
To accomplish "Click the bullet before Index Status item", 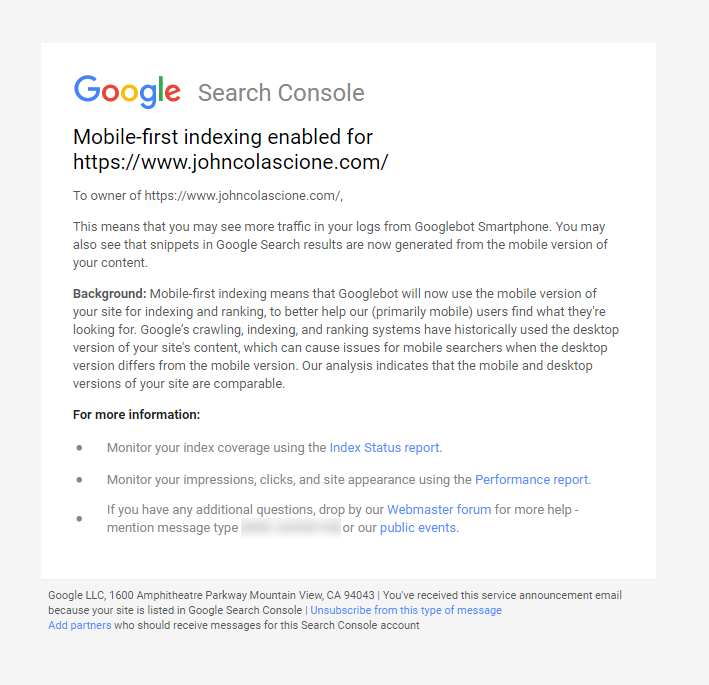I will (x=80, y=448).
